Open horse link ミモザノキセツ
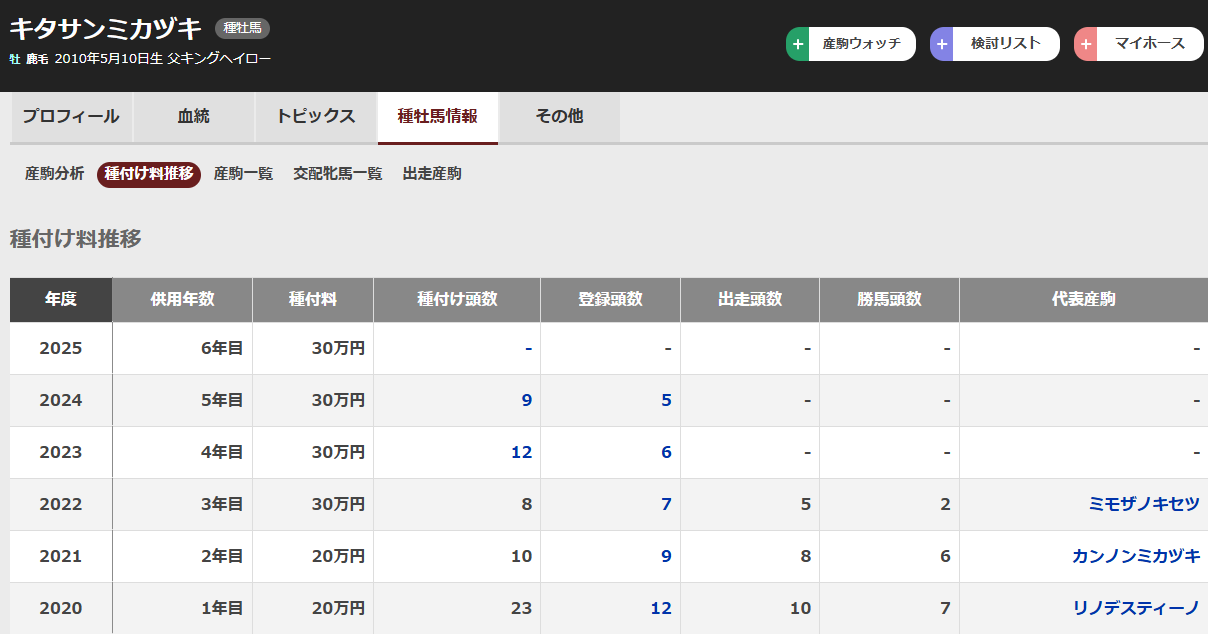1208x634 pixels. pos(1144,504)
